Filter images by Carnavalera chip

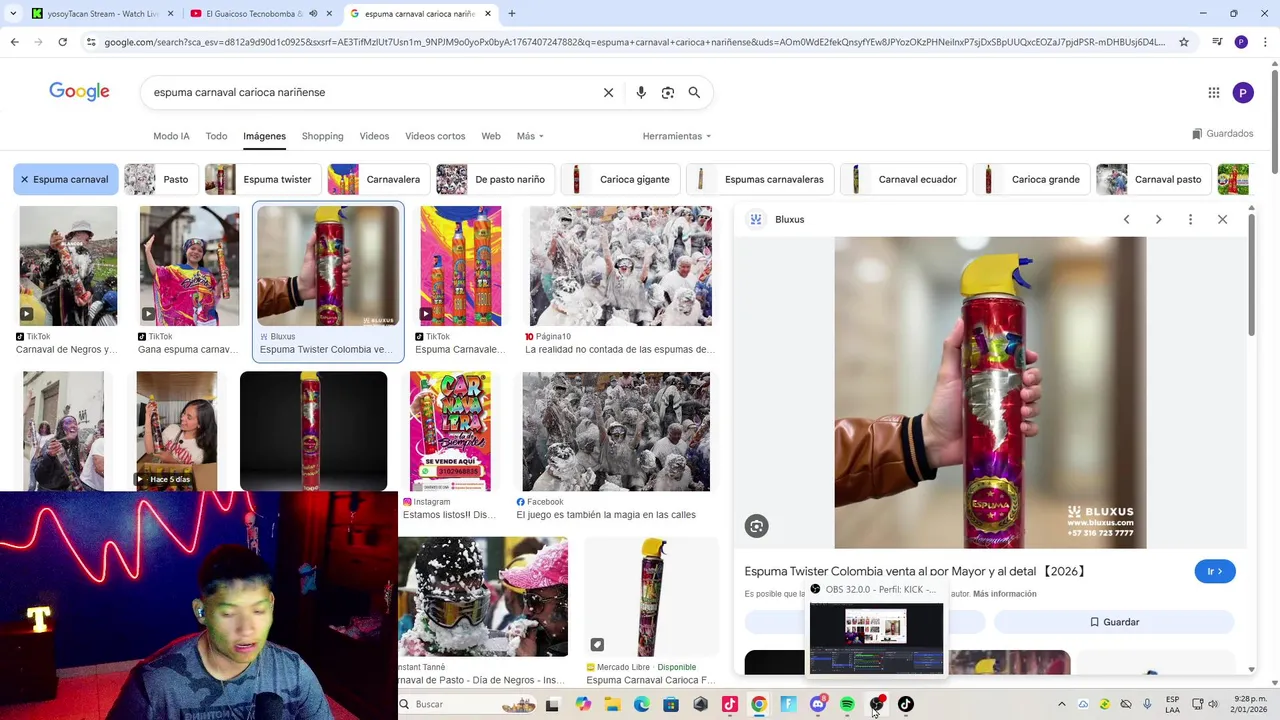click(x=377, y=179)
